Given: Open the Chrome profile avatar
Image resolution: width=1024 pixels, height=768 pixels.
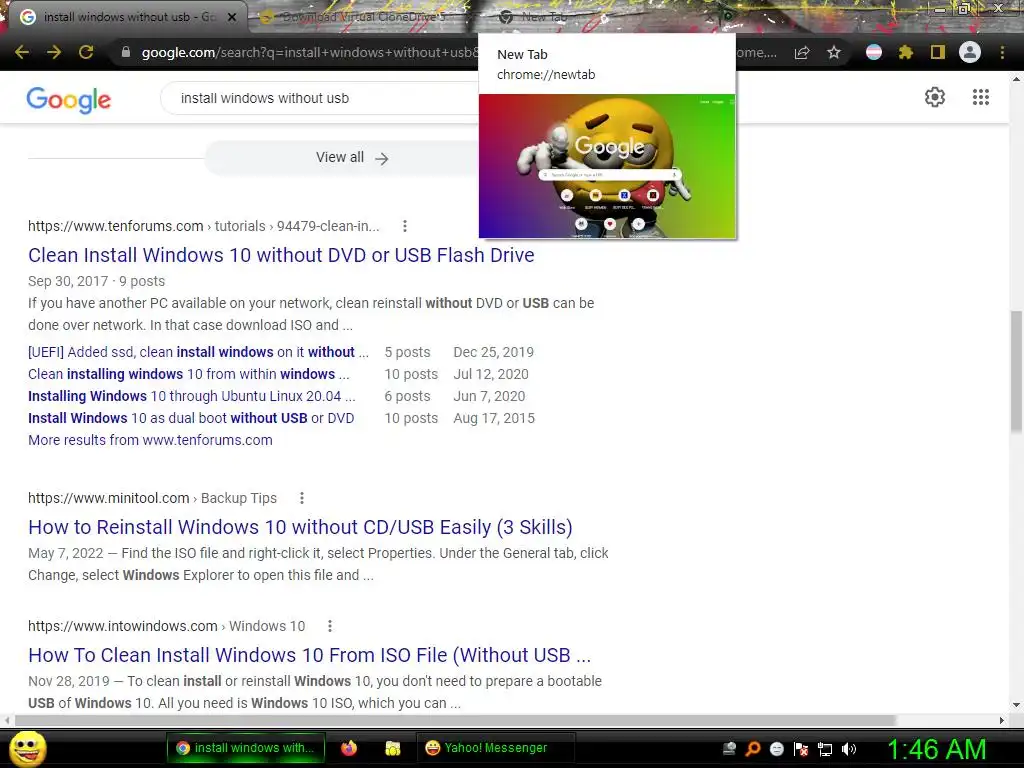Looking at the screenshot, I should pyautogui.click(x=970, y=52).
